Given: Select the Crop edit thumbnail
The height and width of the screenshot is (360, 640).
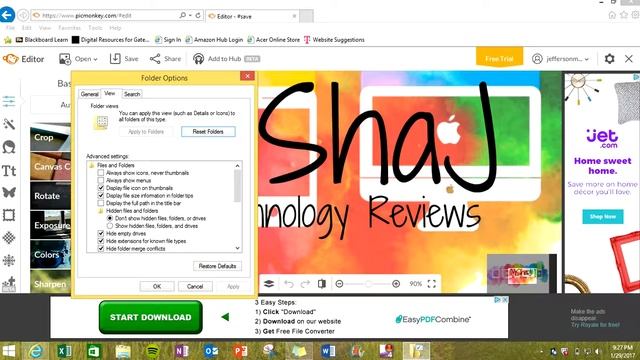Looking at the screenshot, I should [50, 137].
